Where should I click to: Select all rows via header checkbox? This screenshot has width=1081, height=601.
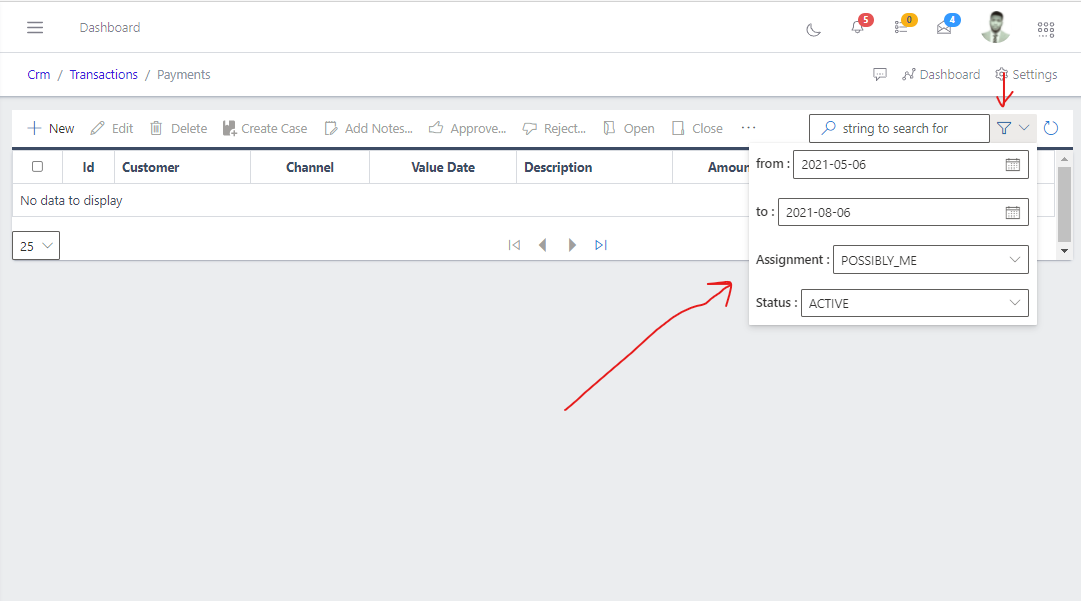coord(37,167)
